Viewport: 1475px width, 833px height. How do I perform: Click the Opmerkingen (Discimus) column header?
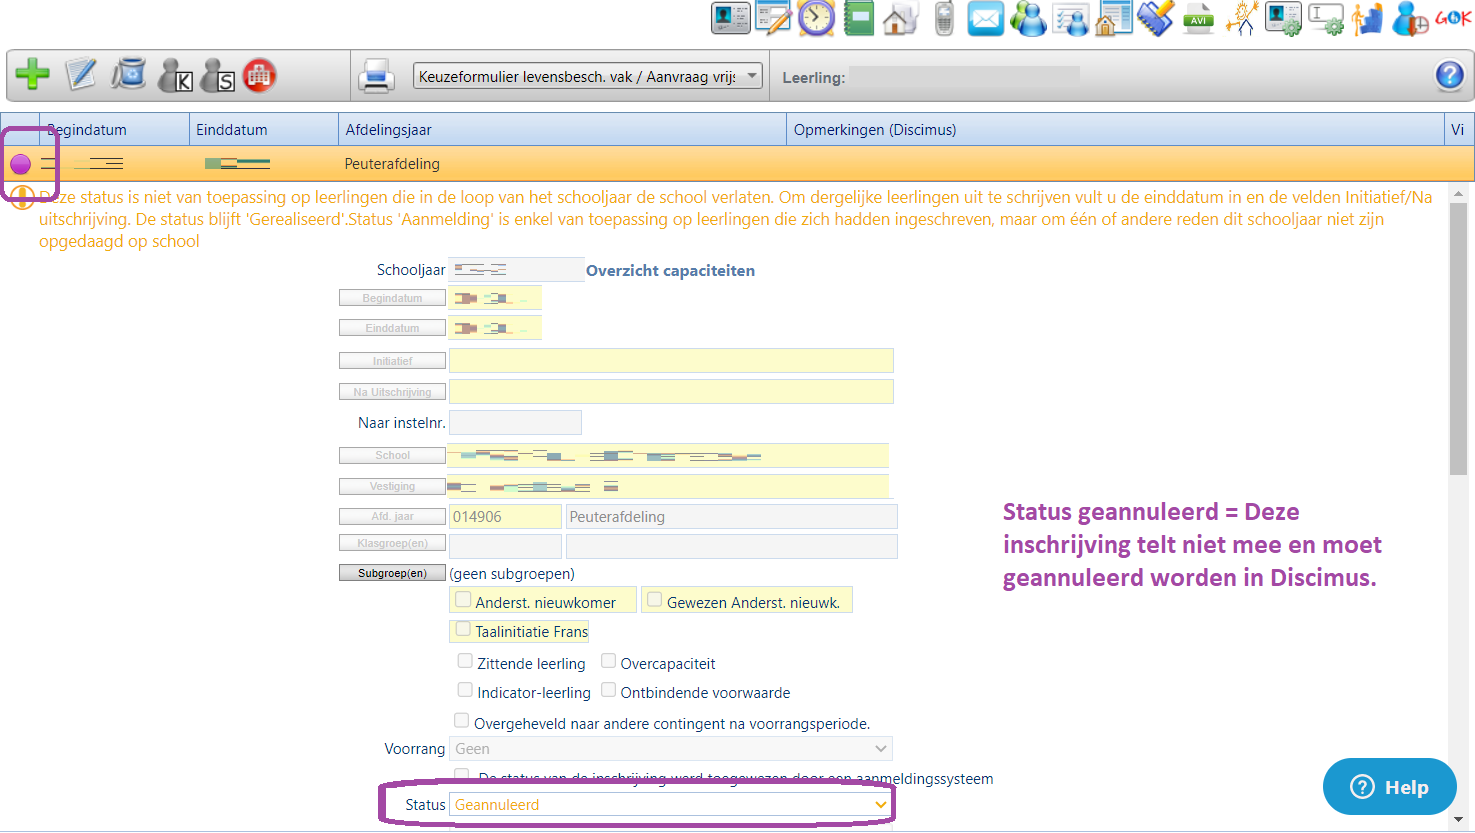click(x=1114, y=130)
